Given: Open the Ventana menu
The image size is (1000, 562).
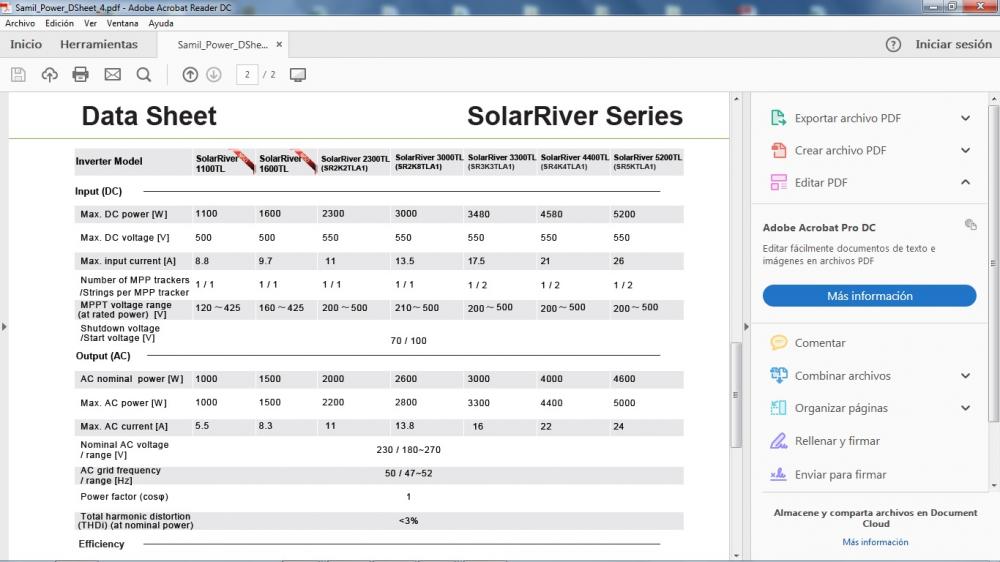Looking at the screenshot, I should pyautogui.click(x=122, y=23).
